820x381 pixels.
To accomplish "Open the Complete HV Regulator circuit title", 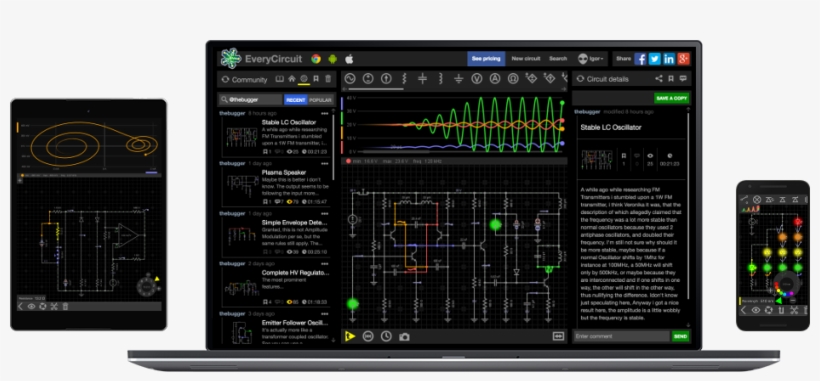I will click(295, 273).
